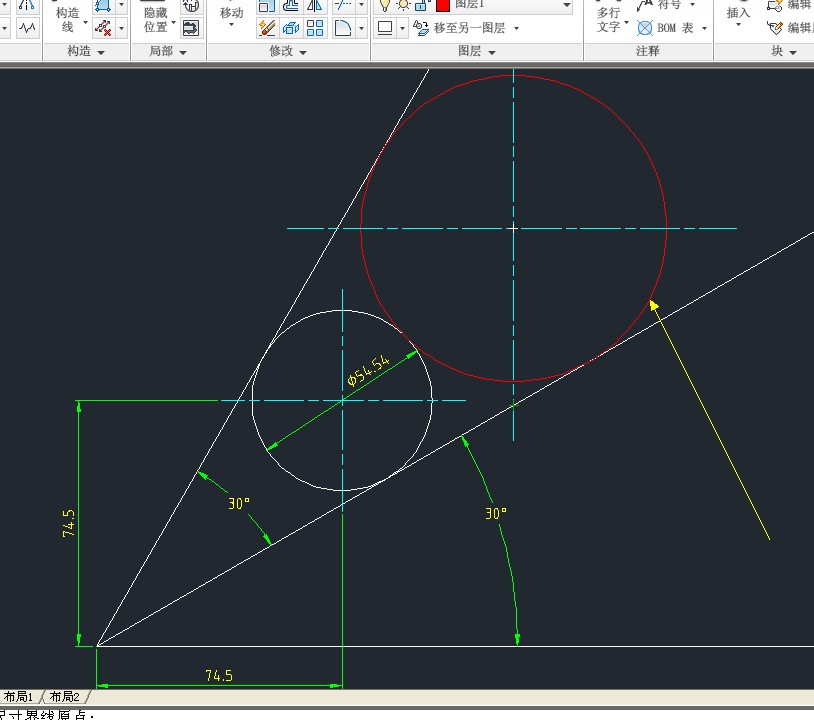The height and width of the screenshot is (720, 814).
Task: Click the symbol leader text icon
Action: (645, 5)
